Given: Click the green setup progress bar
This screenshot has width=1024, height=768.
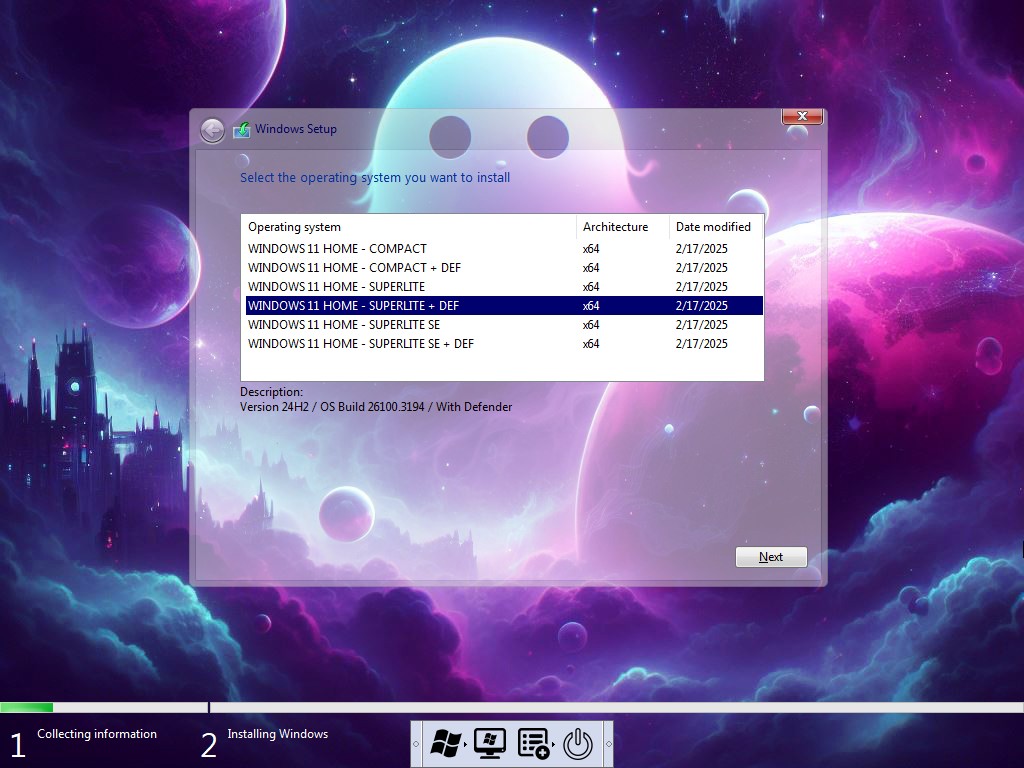Looking at the screenshot, I should 27,708.
